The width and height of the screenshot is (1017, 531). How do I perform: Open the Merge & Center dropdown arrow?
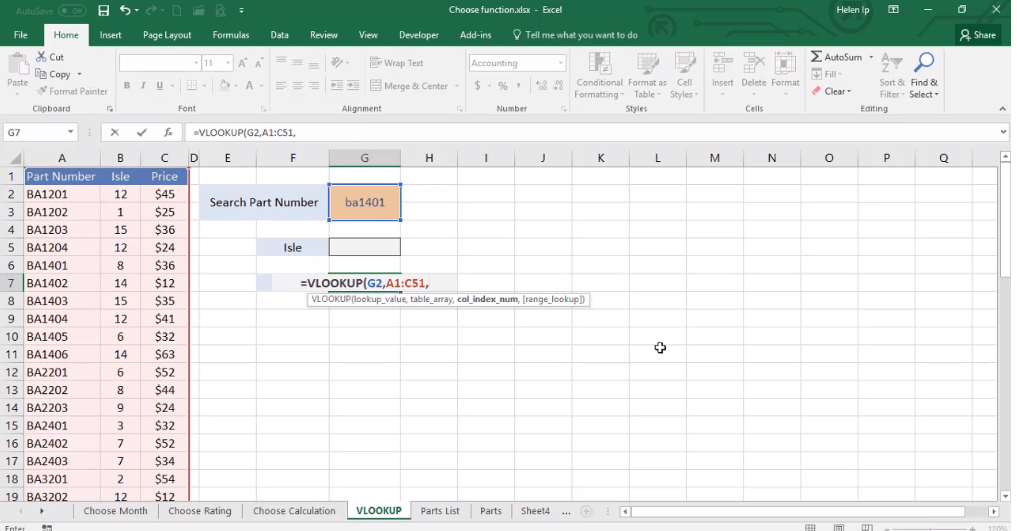(x=457, y=86)
